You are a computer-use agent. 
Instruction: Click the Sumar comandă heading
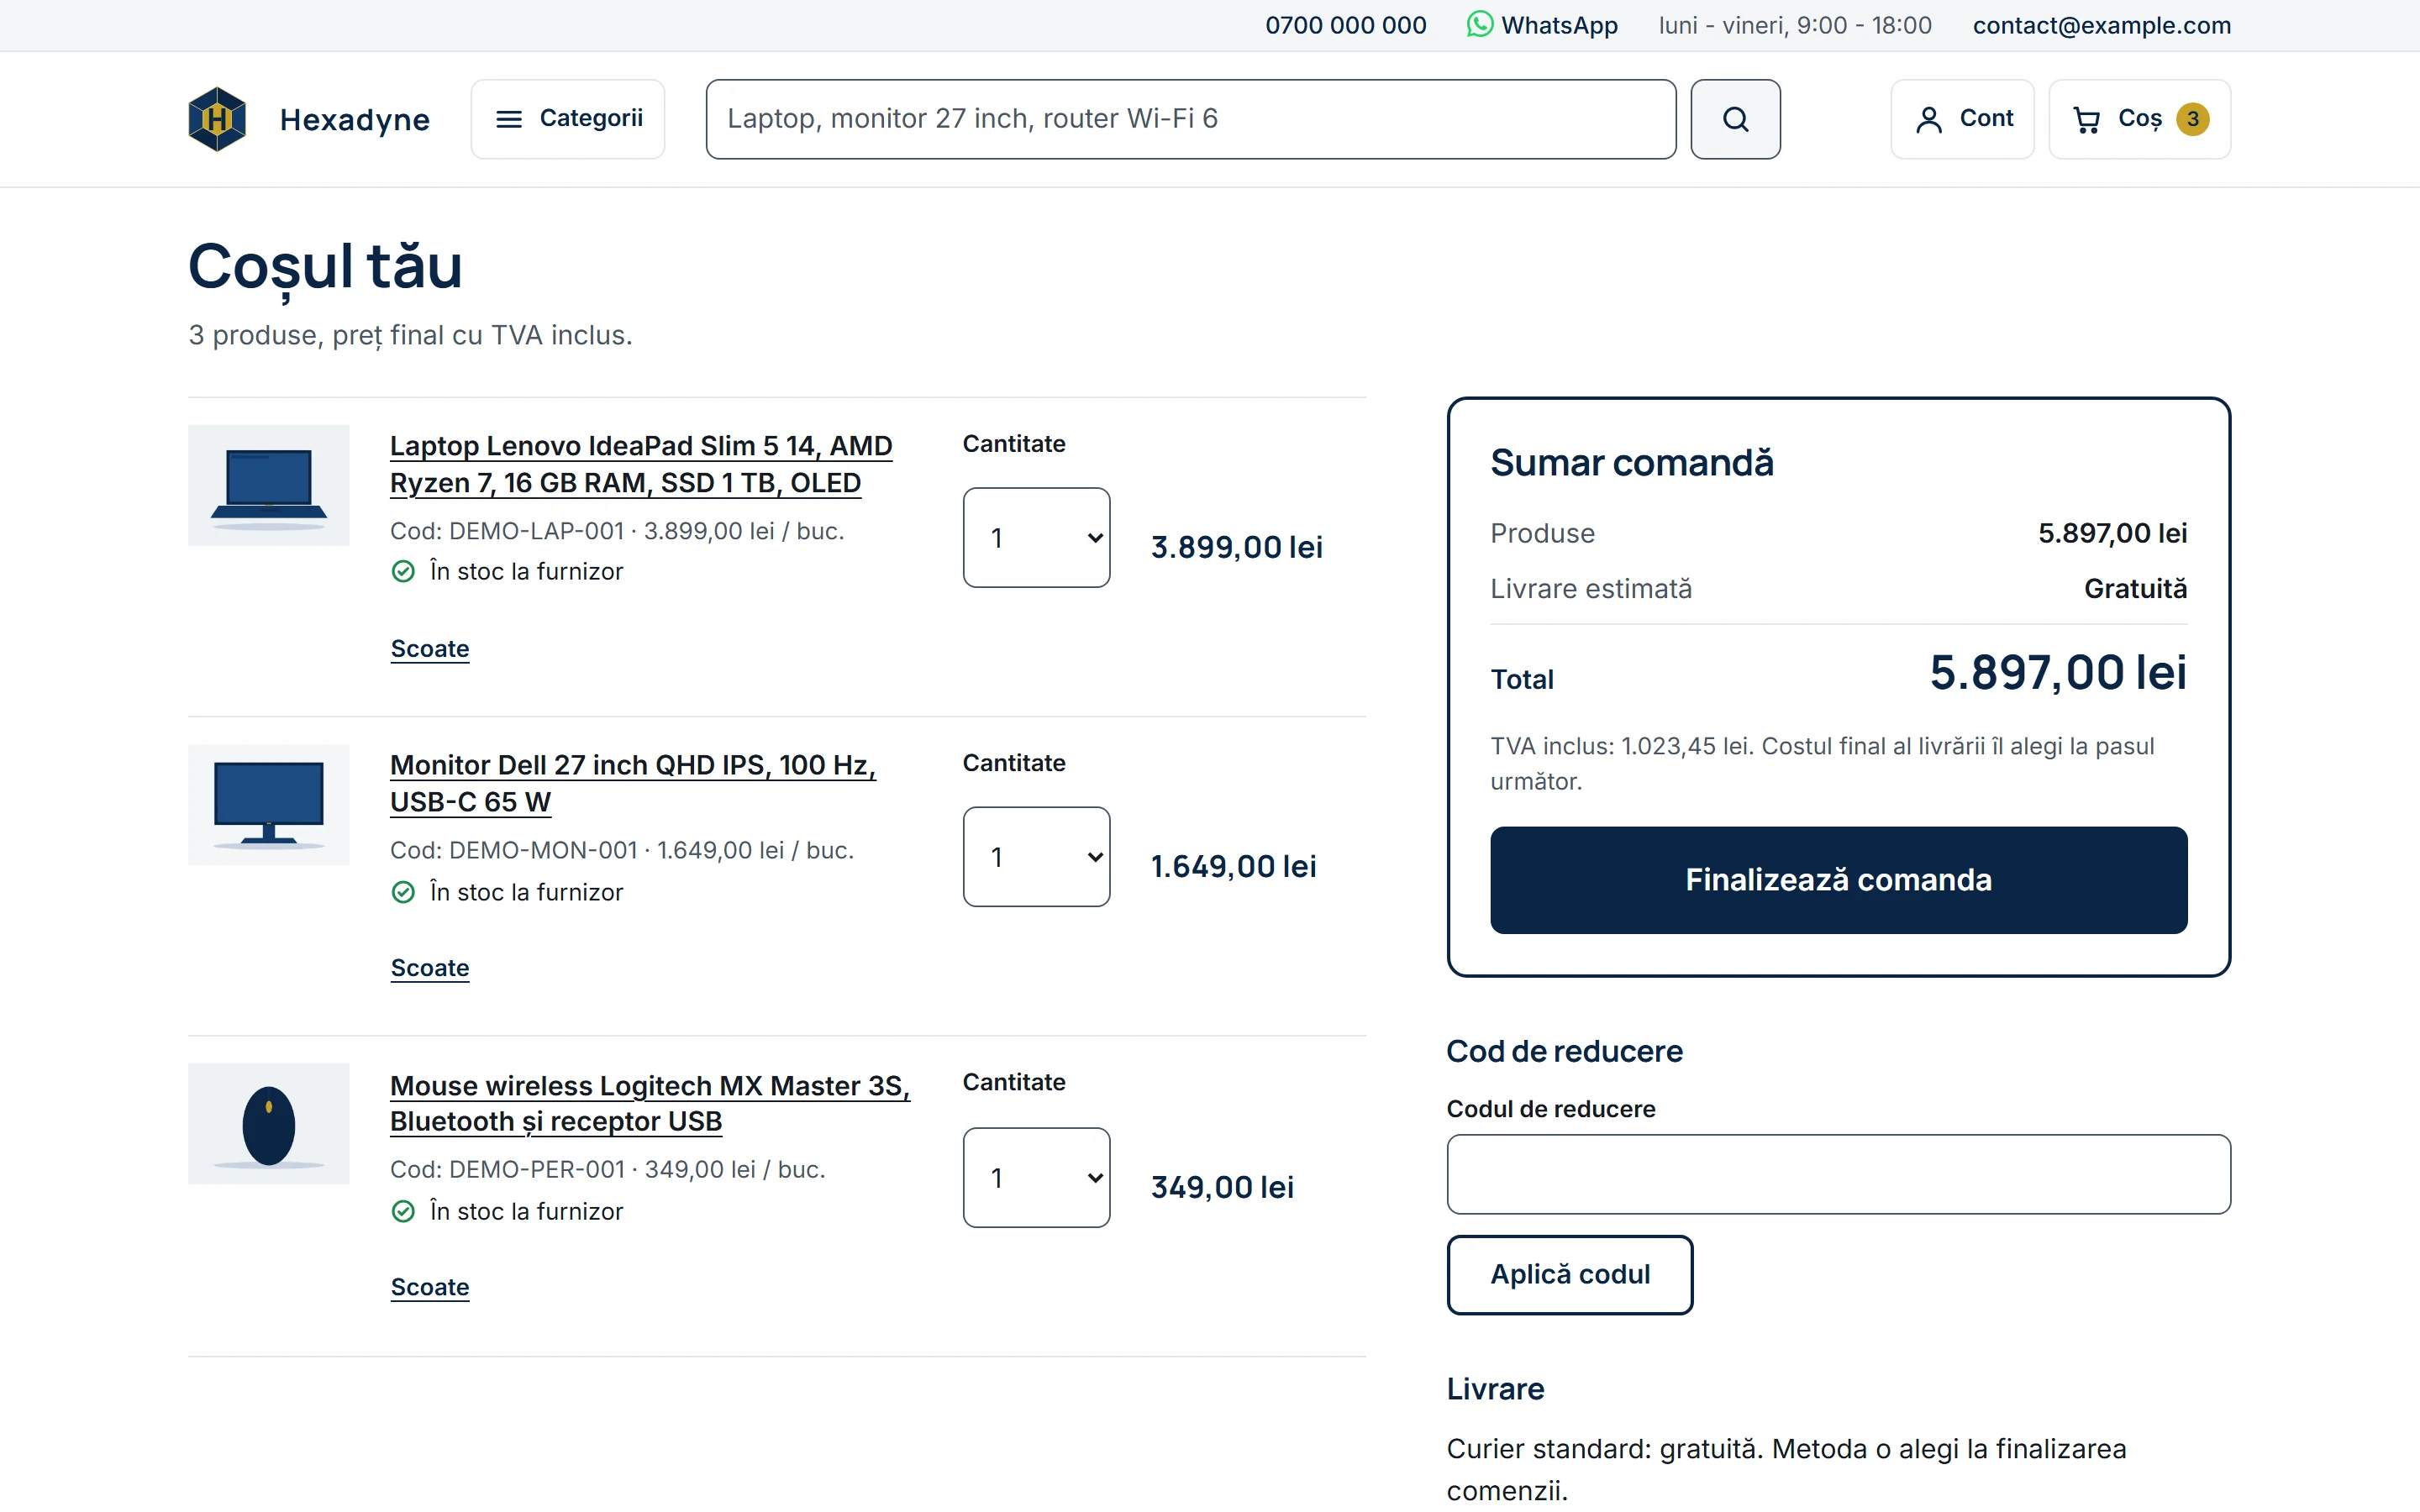1632,463
